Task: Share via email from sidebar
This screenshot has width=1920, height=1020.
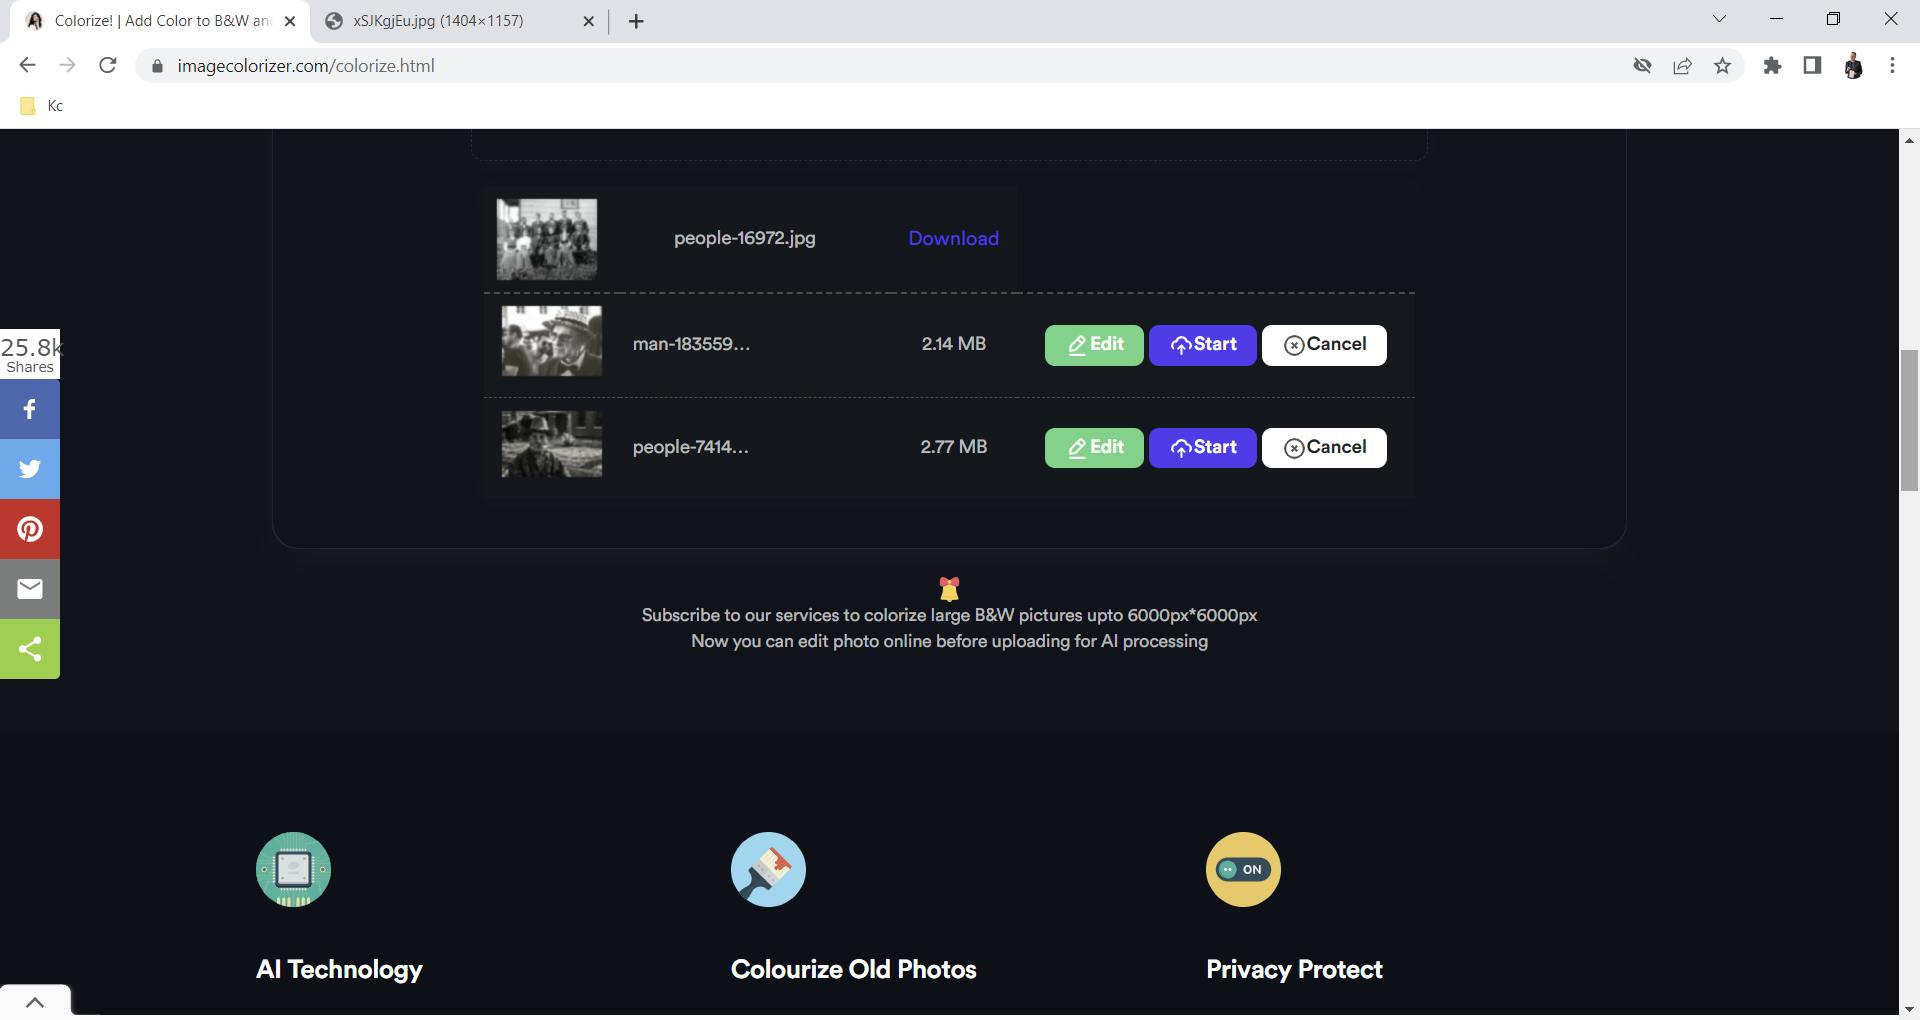Action: tap(30, 589)
